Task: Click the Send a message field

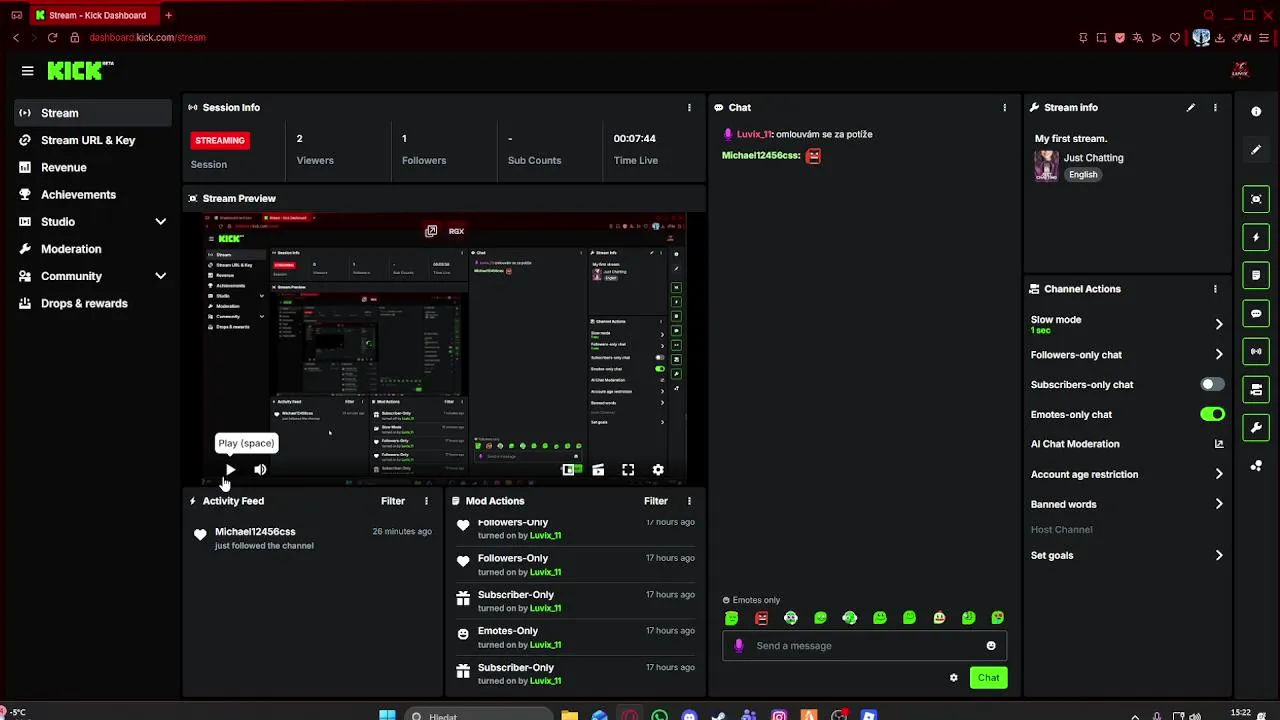Action: (x=865, y=645)
